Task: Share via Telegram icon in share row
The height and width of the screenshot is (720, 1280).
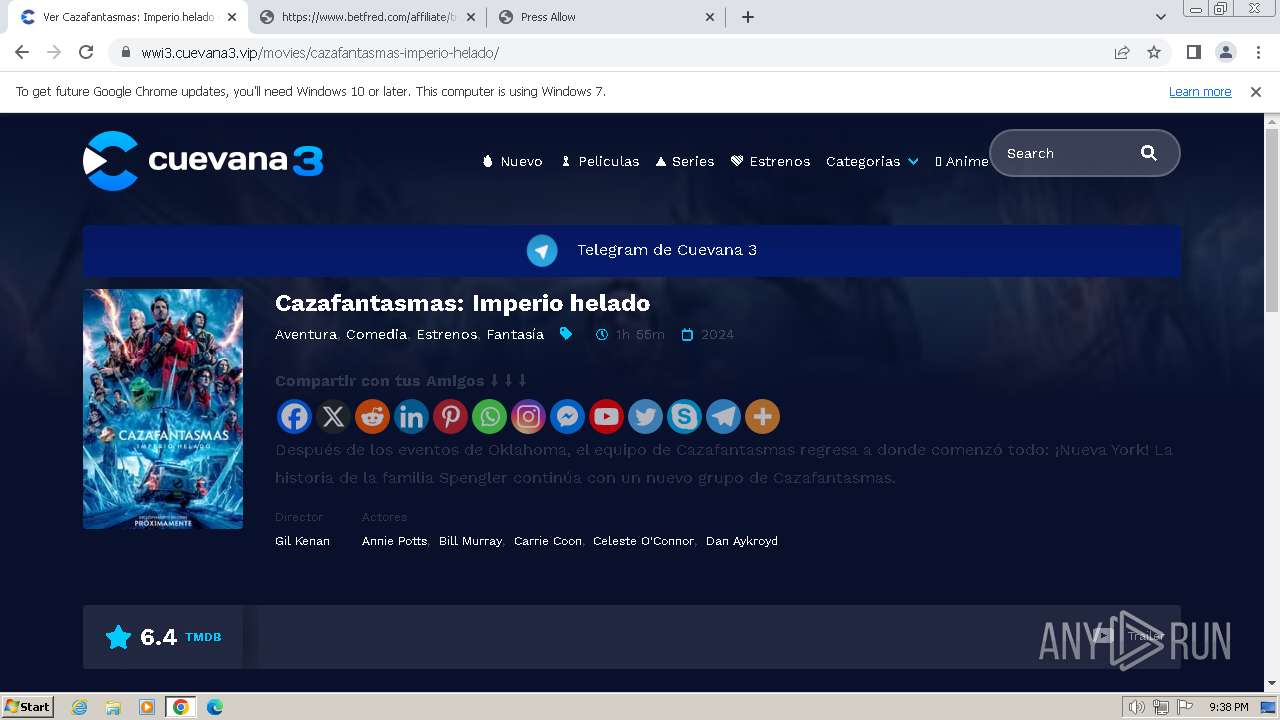Action: (x=723, y=416)
